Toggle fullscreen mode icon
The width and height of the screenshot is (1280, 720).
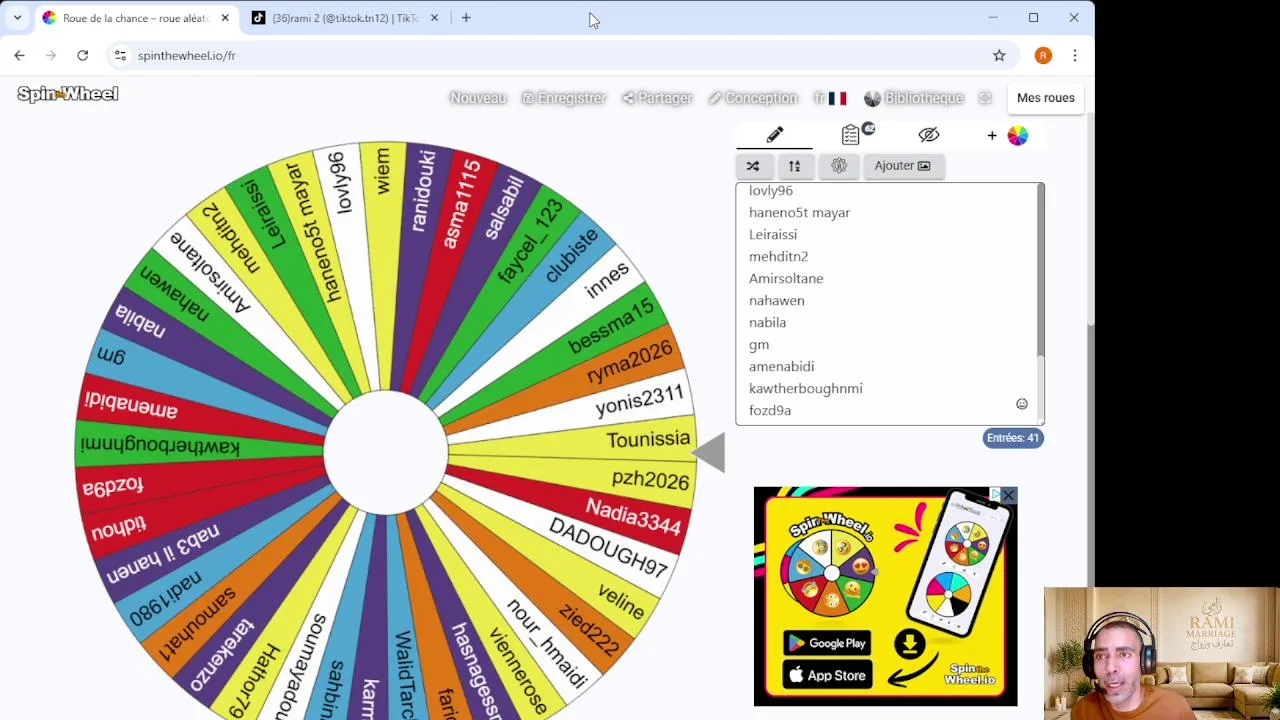985,98
